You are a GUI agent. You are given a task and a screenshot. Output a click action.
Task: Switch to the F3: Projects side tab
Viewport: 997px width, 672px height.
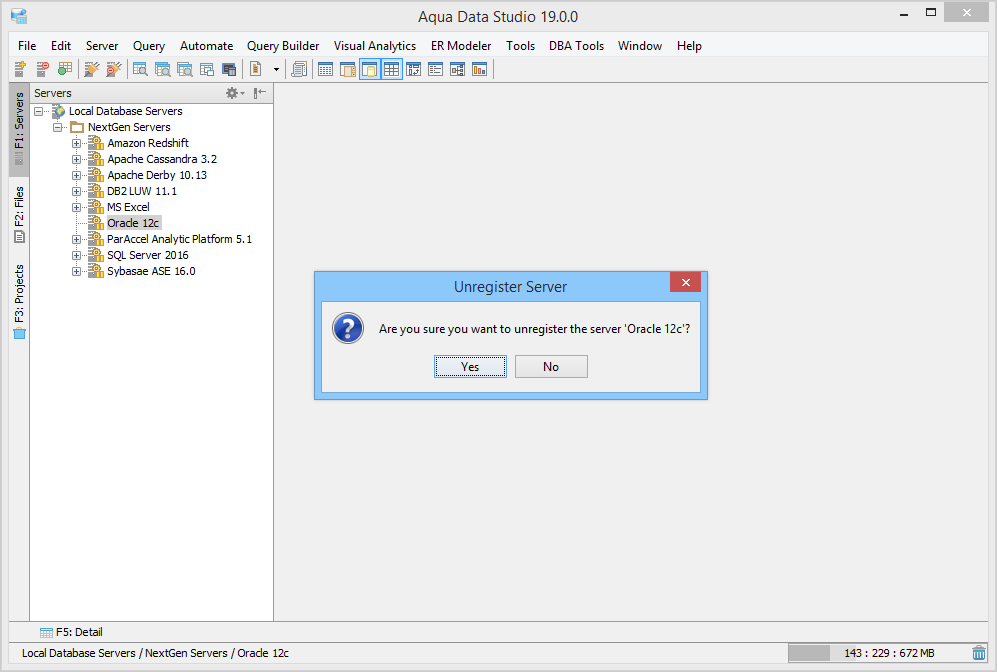(19, 301)
